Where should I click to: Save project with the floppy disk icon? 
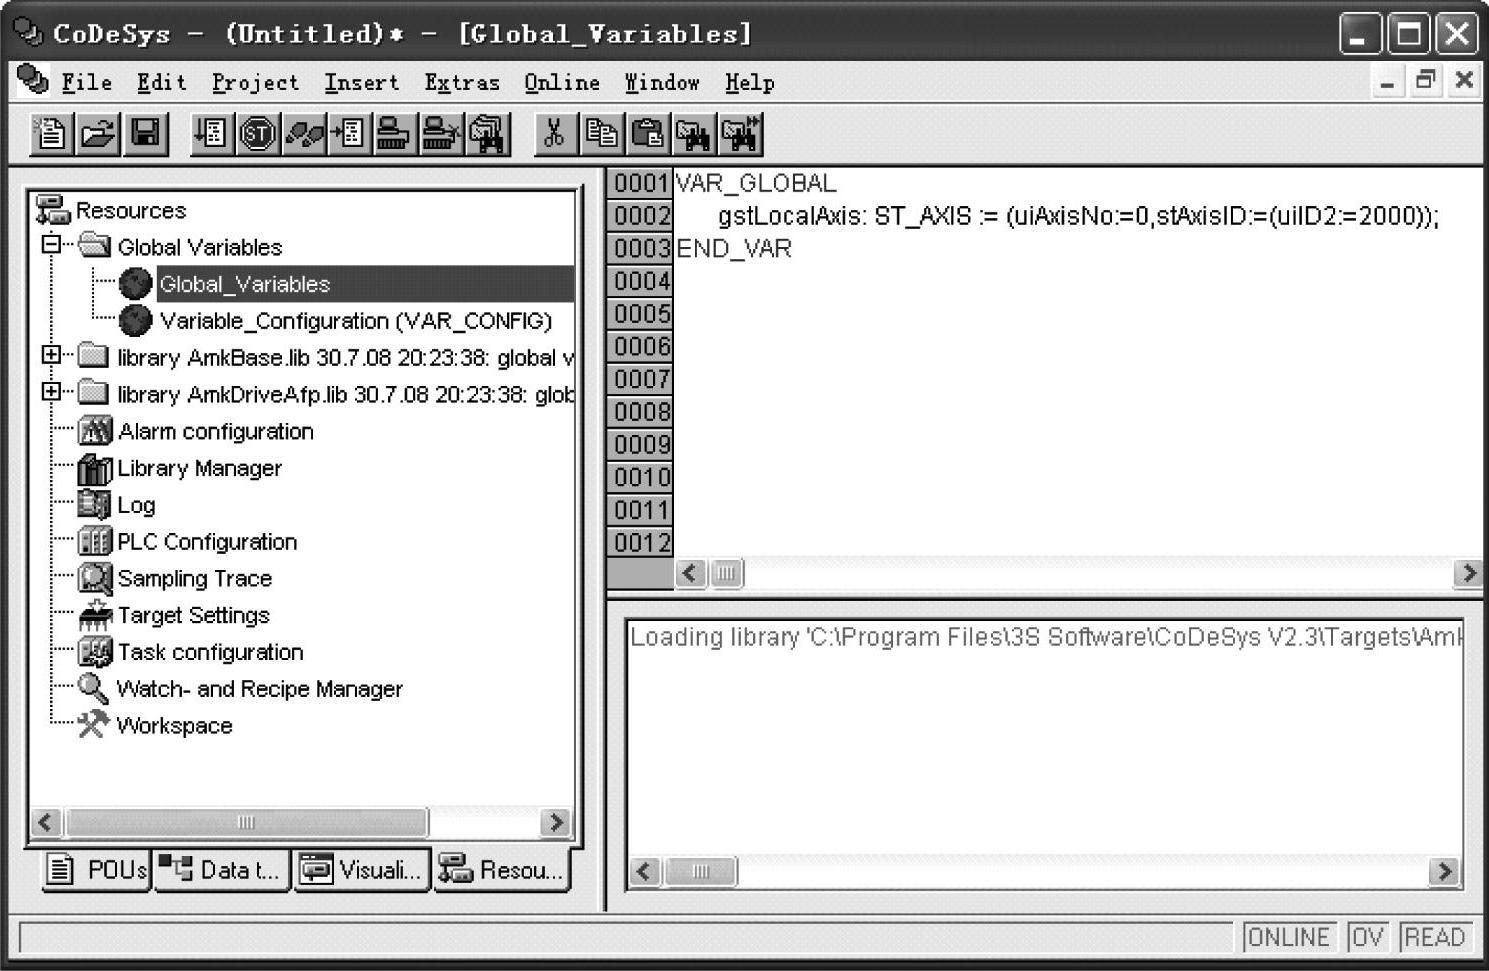[146, 134]
